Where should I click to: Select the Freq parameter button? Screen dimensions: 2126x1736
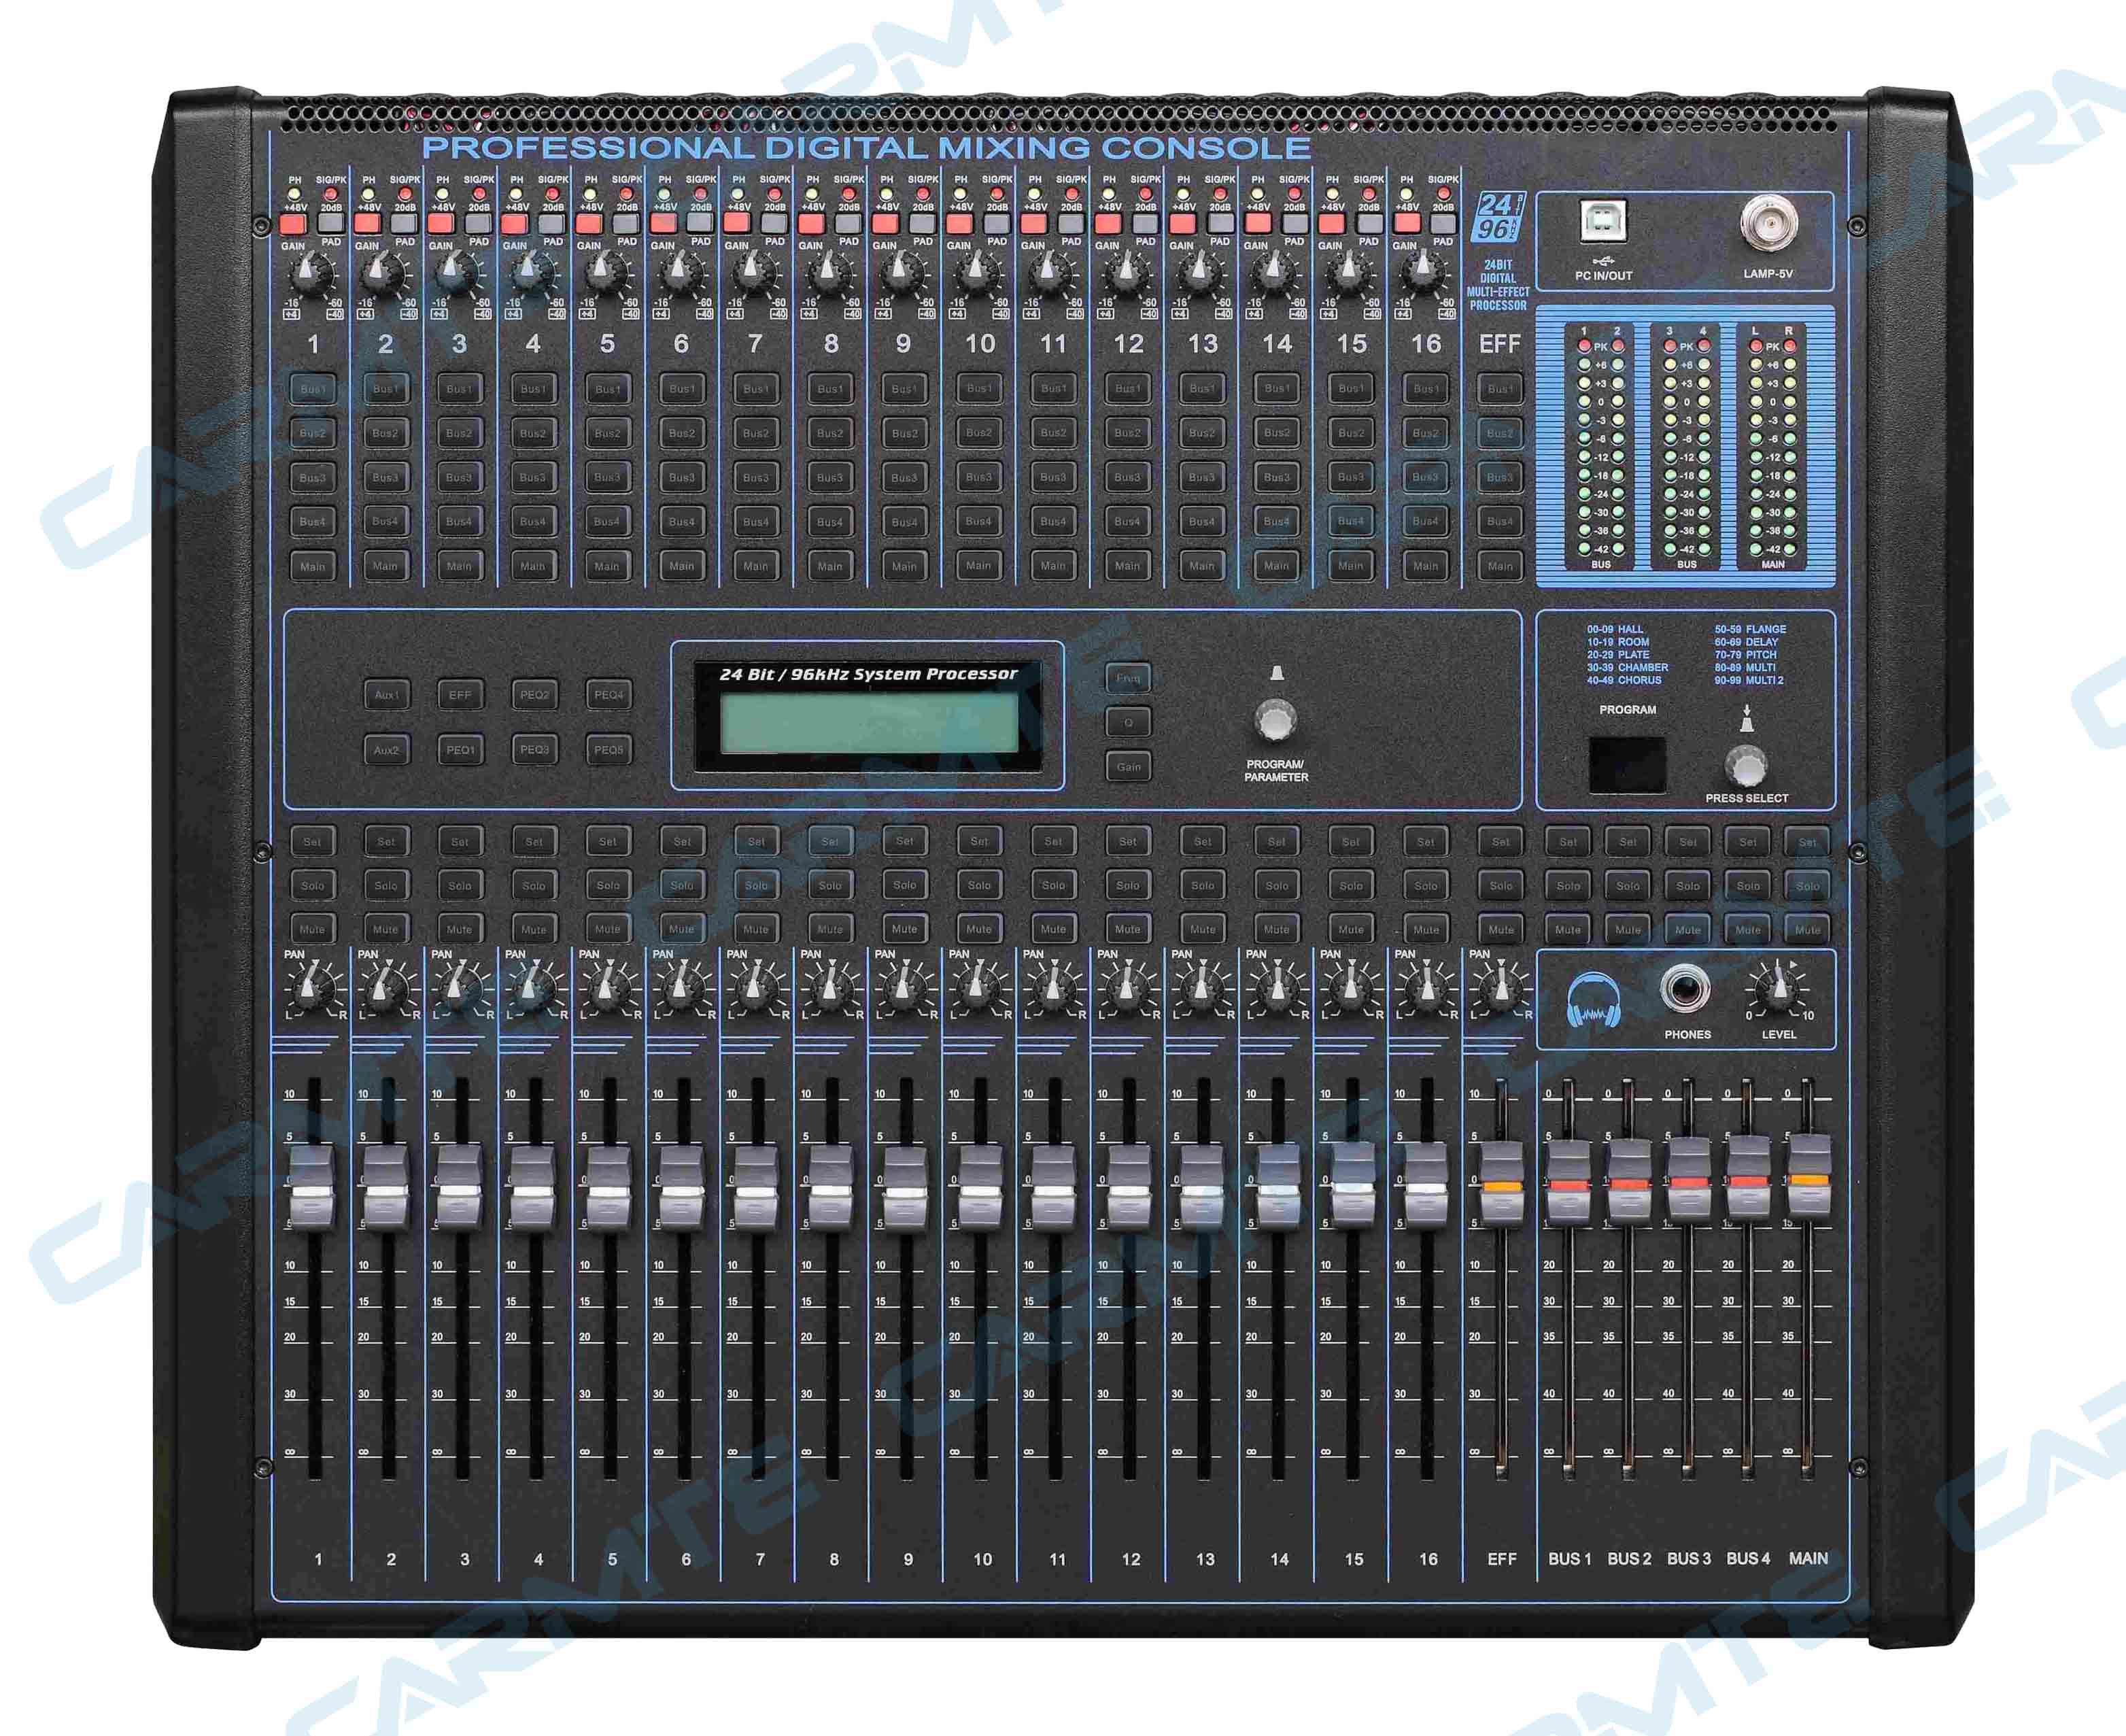point(1128,678)
